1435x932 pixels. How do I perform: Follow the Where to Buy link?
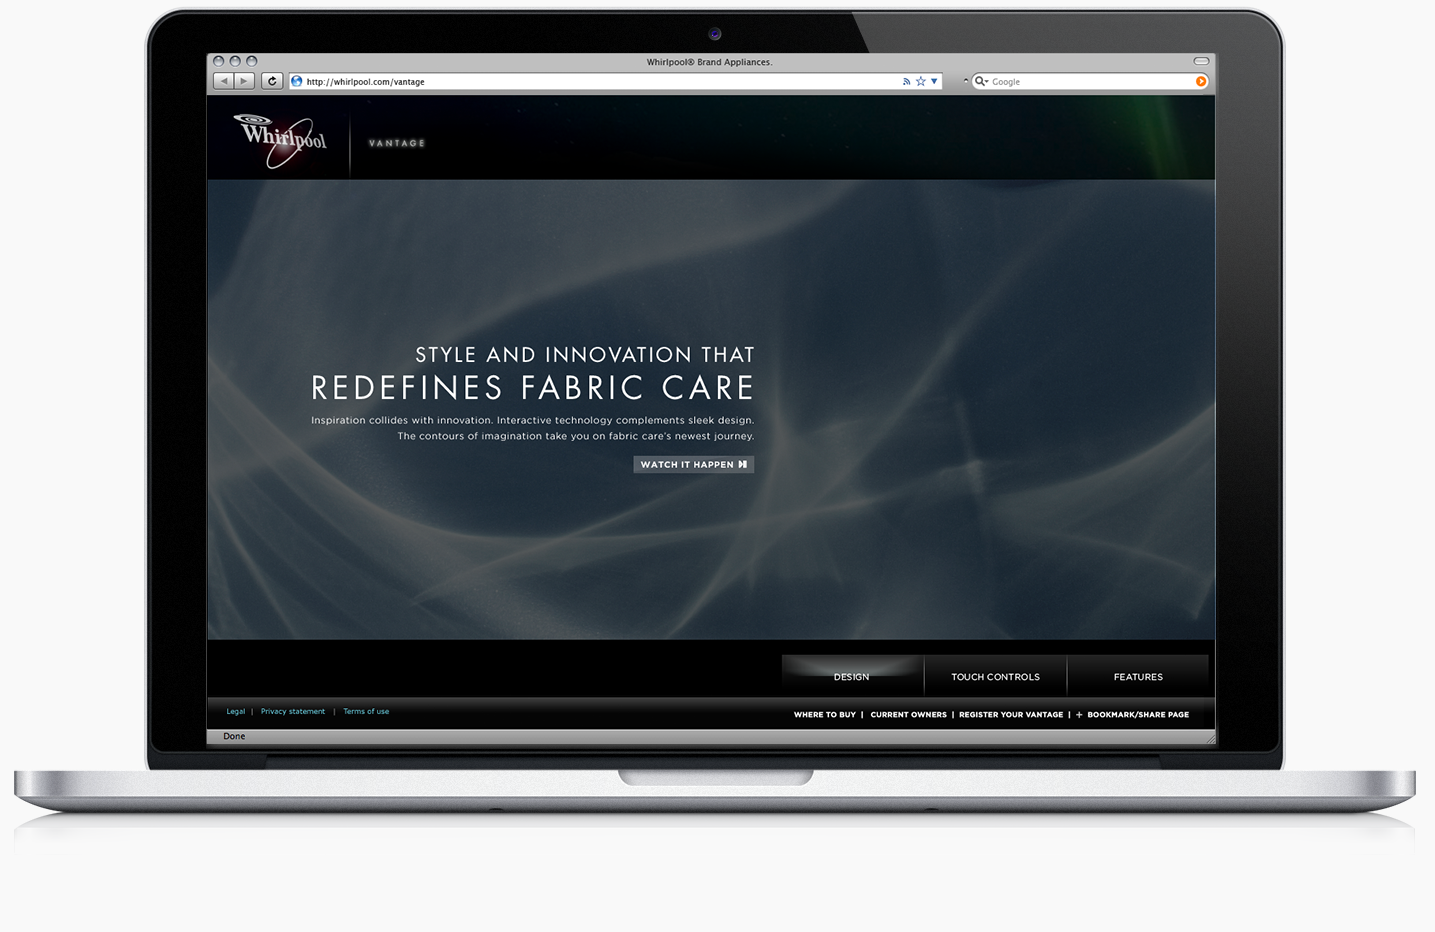tap(824, 715)
